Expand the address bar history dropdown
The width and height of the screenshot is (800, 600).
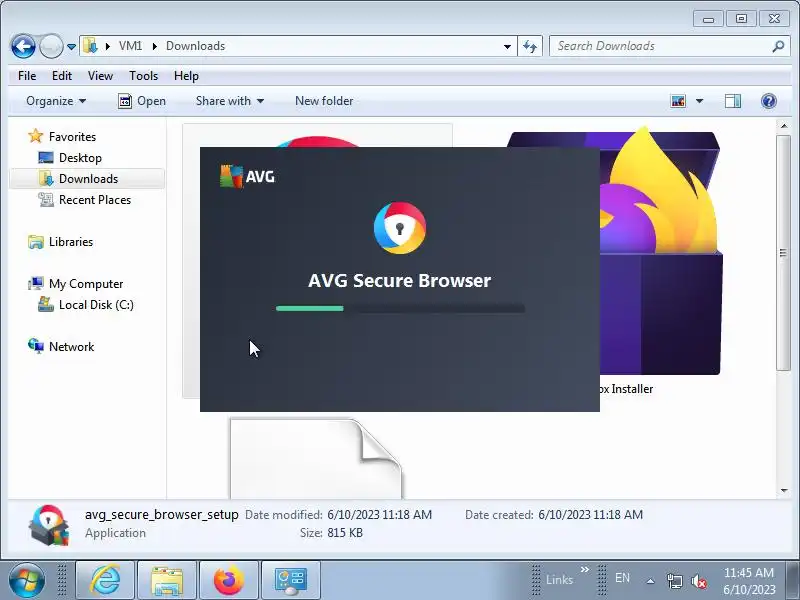pos(507,46)
